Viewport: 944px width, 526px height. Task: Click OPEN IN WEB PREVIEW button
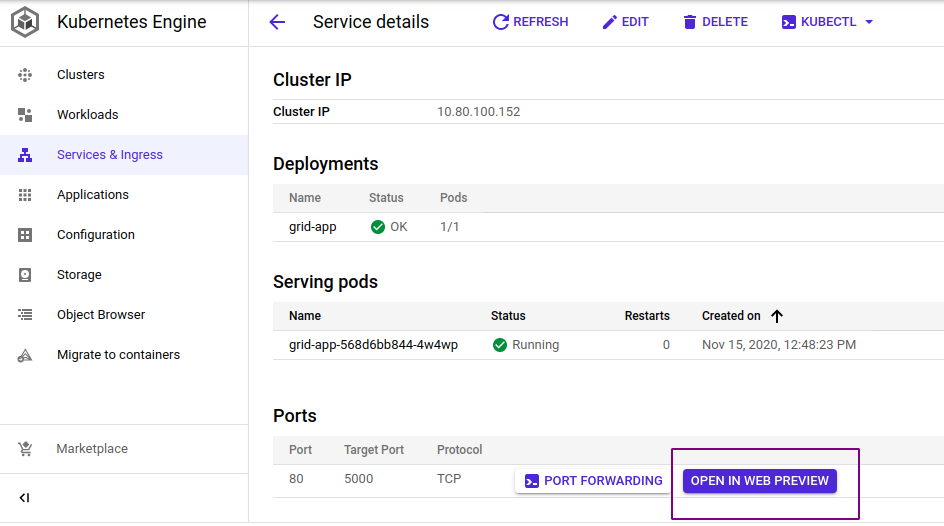click(x=759, y=481)
